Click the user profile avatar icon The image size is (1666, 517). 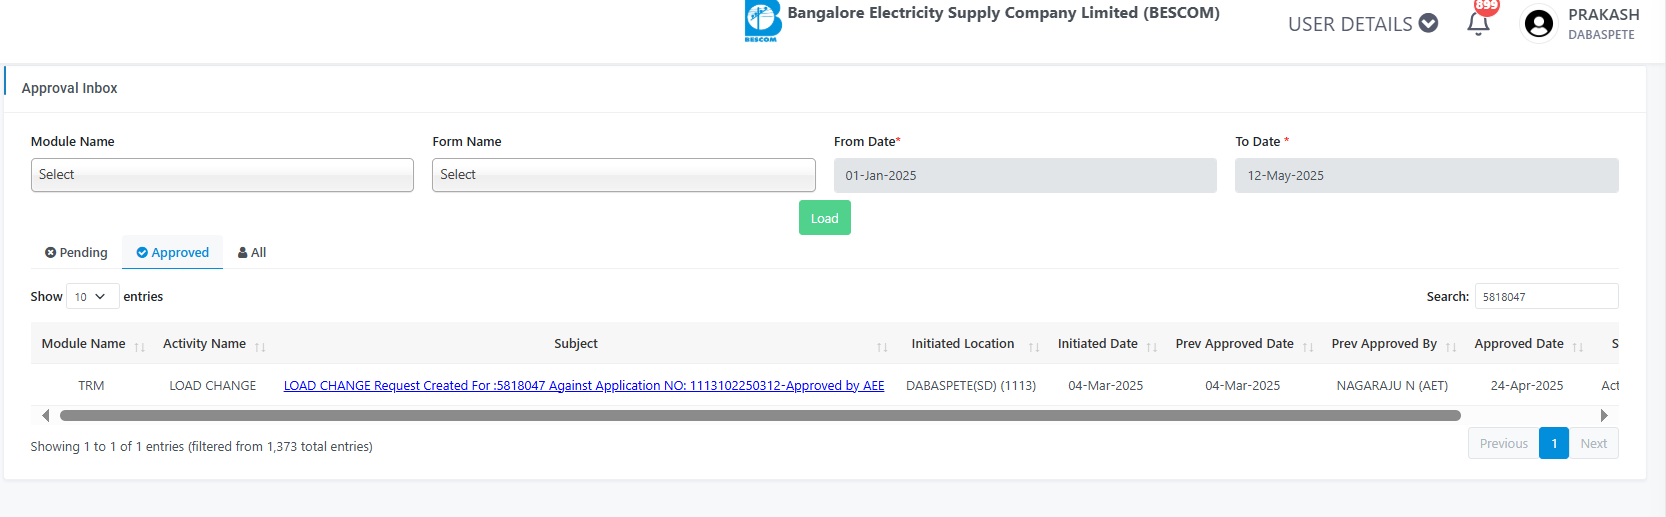[1539, 24]
